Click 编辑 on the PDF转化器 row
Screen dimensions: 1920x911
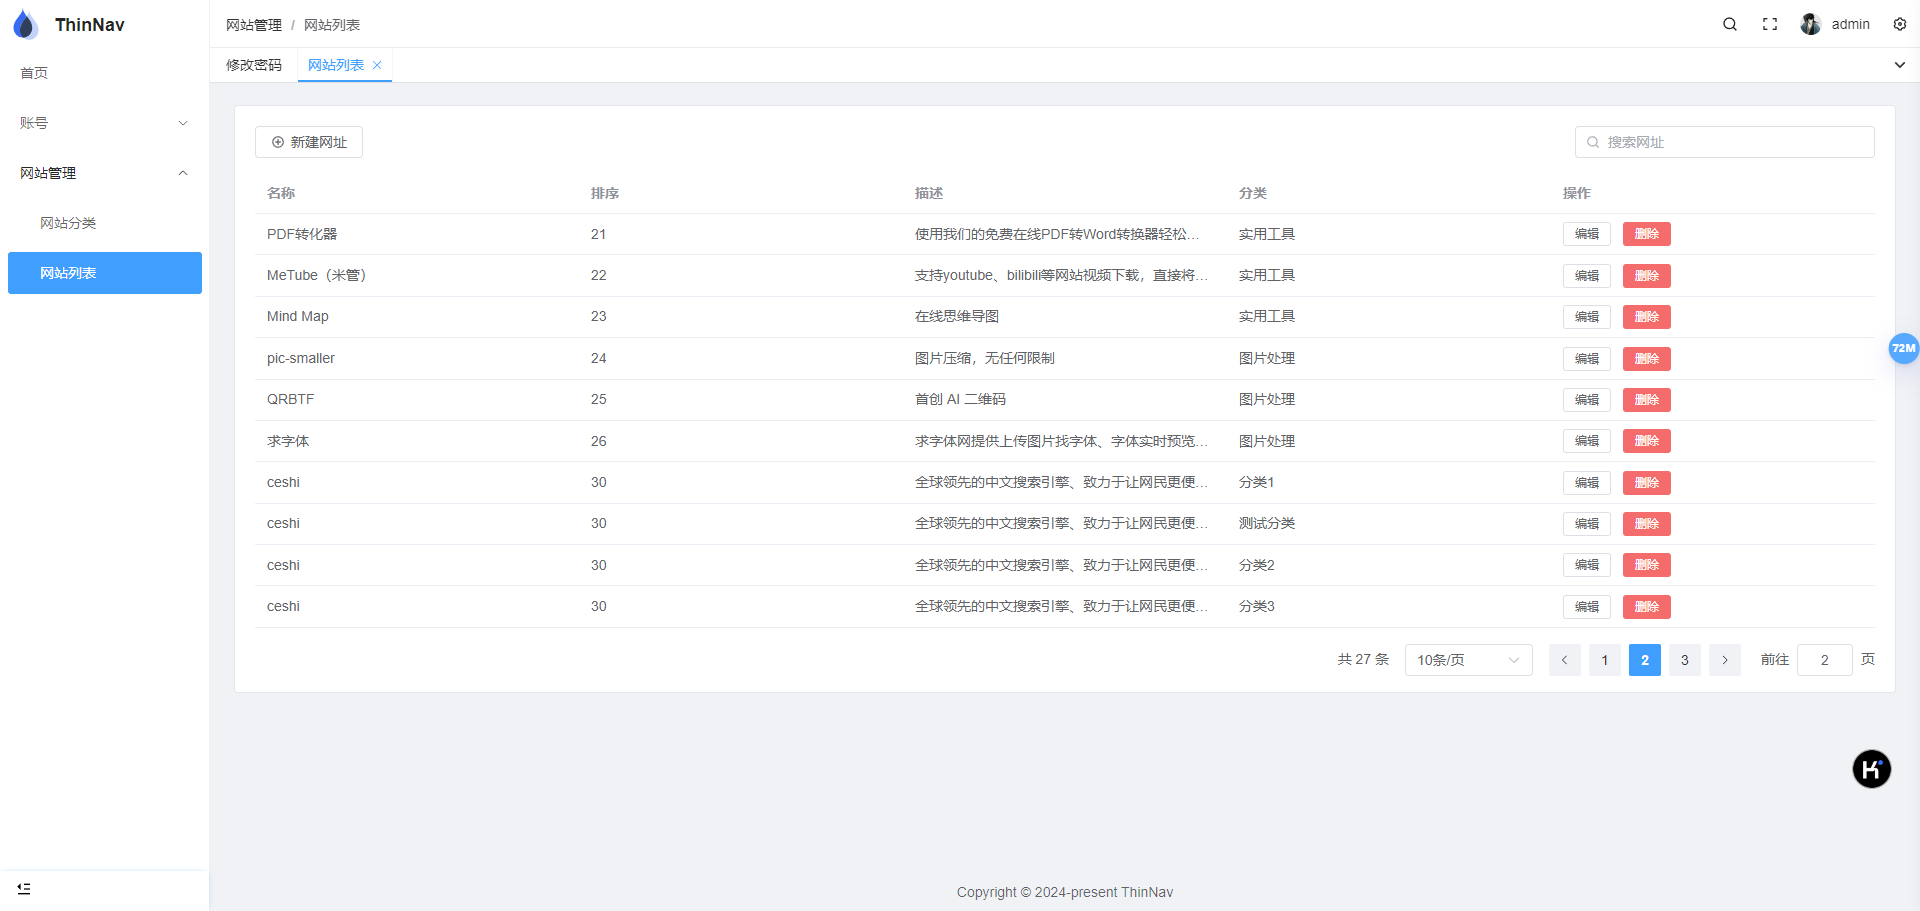click(1586, 234)
